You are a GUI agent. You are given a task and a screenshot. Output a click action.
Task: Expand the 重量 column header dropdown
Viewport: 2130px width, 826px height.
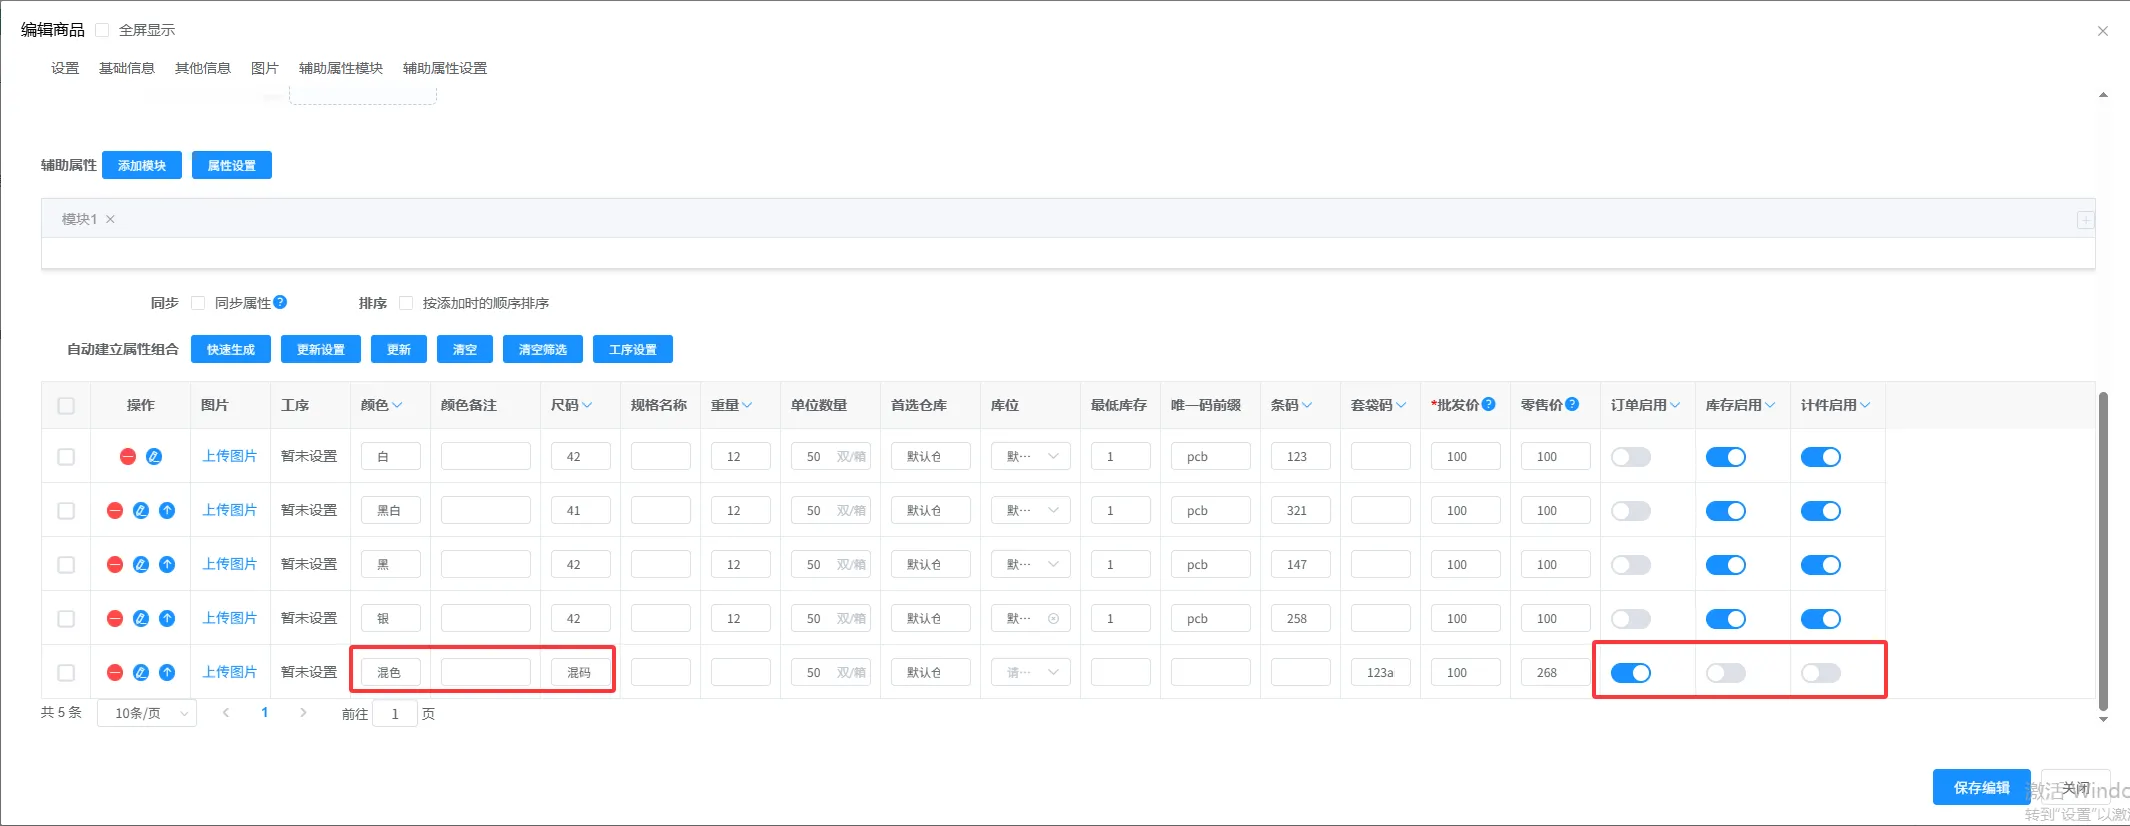pyautogui.click(x=747, y=405)
